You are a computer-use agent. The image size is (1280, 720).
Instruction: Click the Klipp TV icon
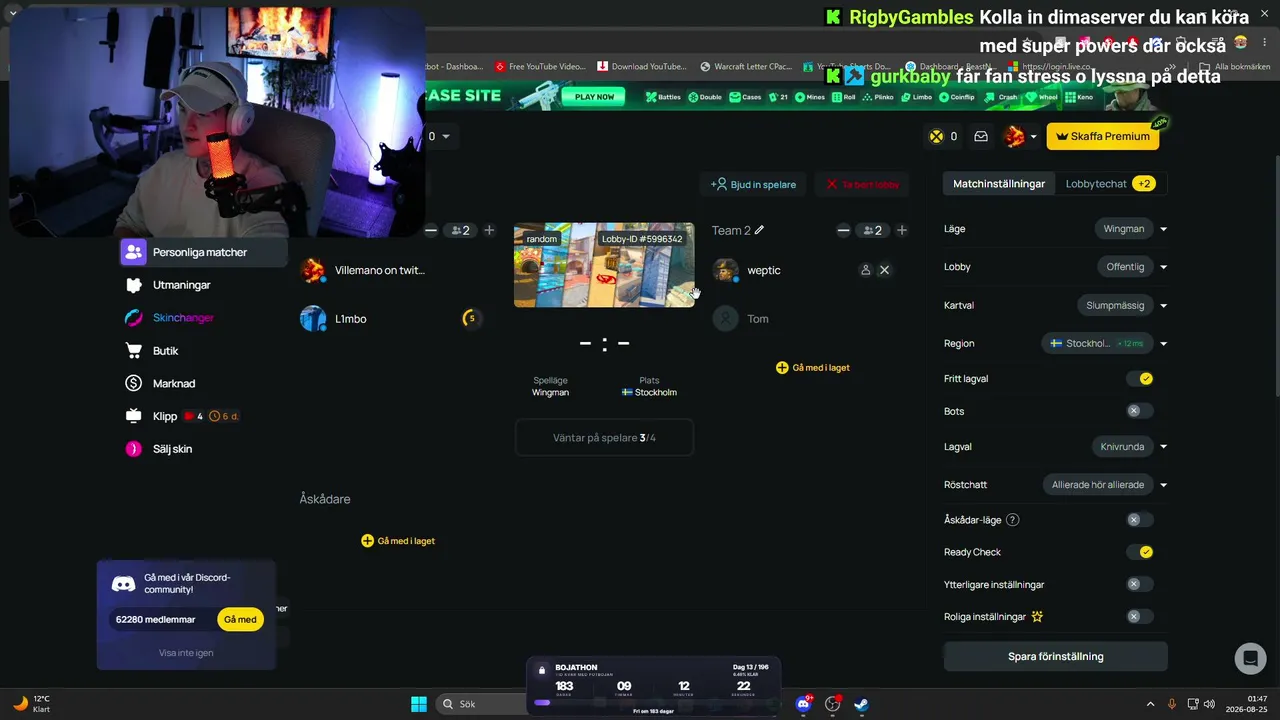point(134,416)
